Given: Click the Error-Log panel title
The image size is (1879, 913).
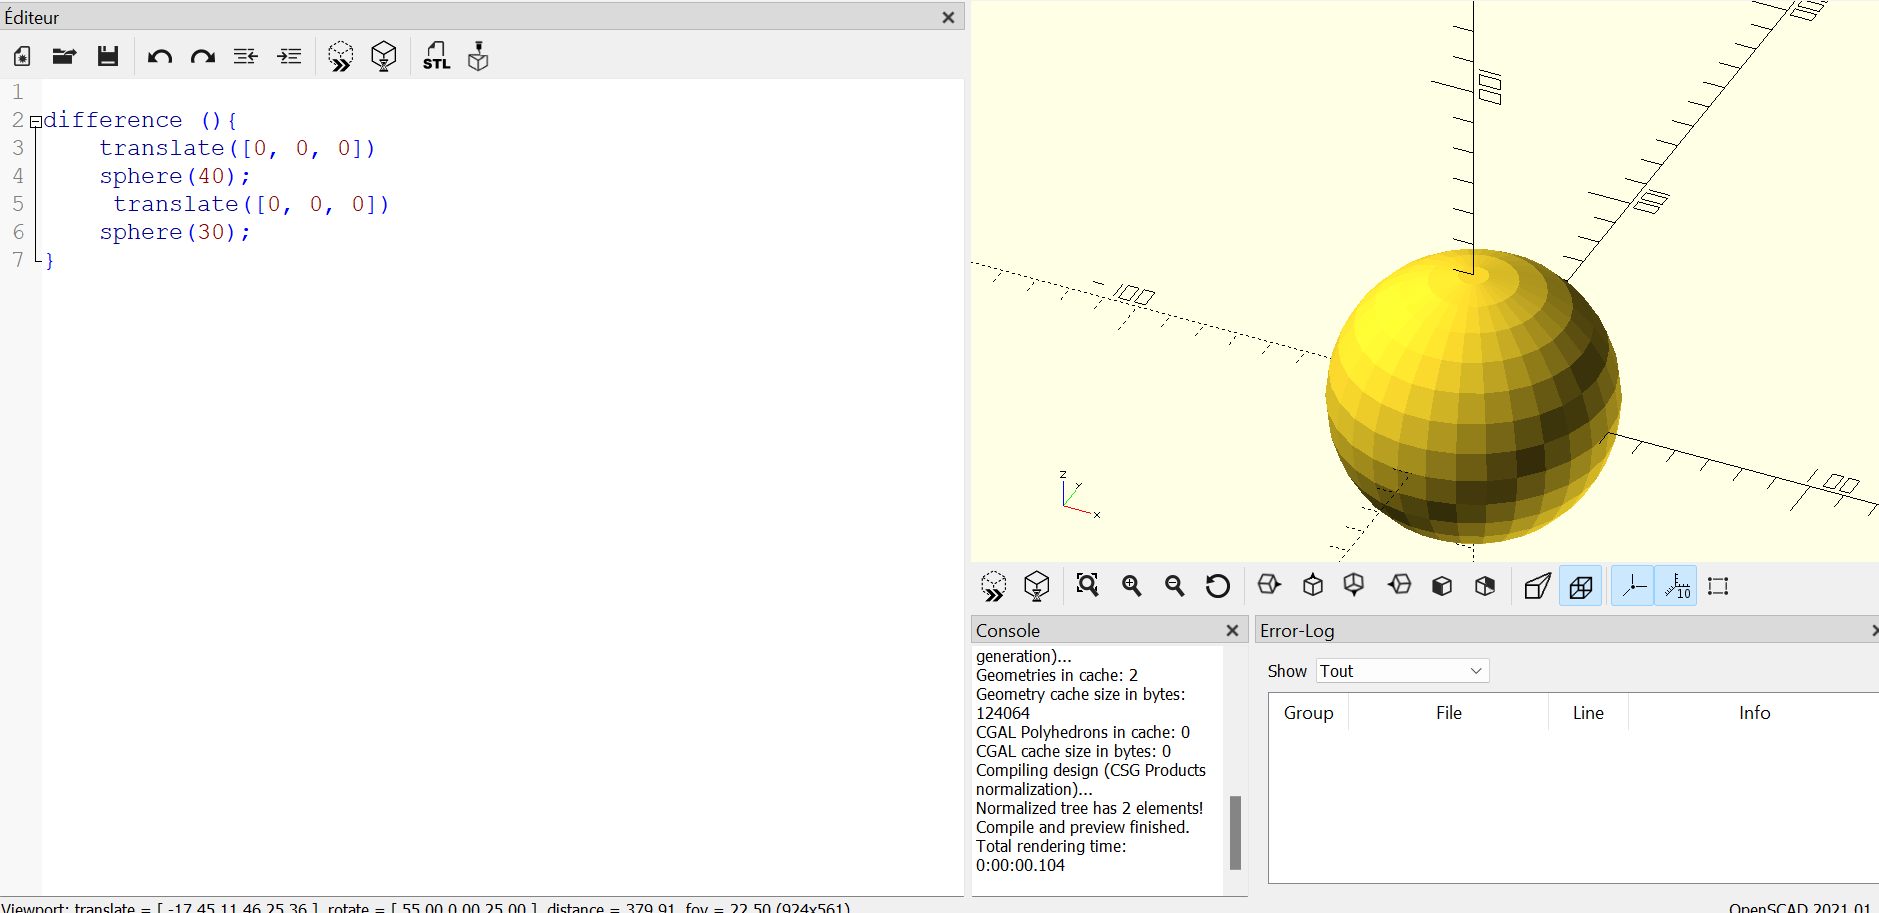Looking at the screenshot, I should (x=1297, y=630).
